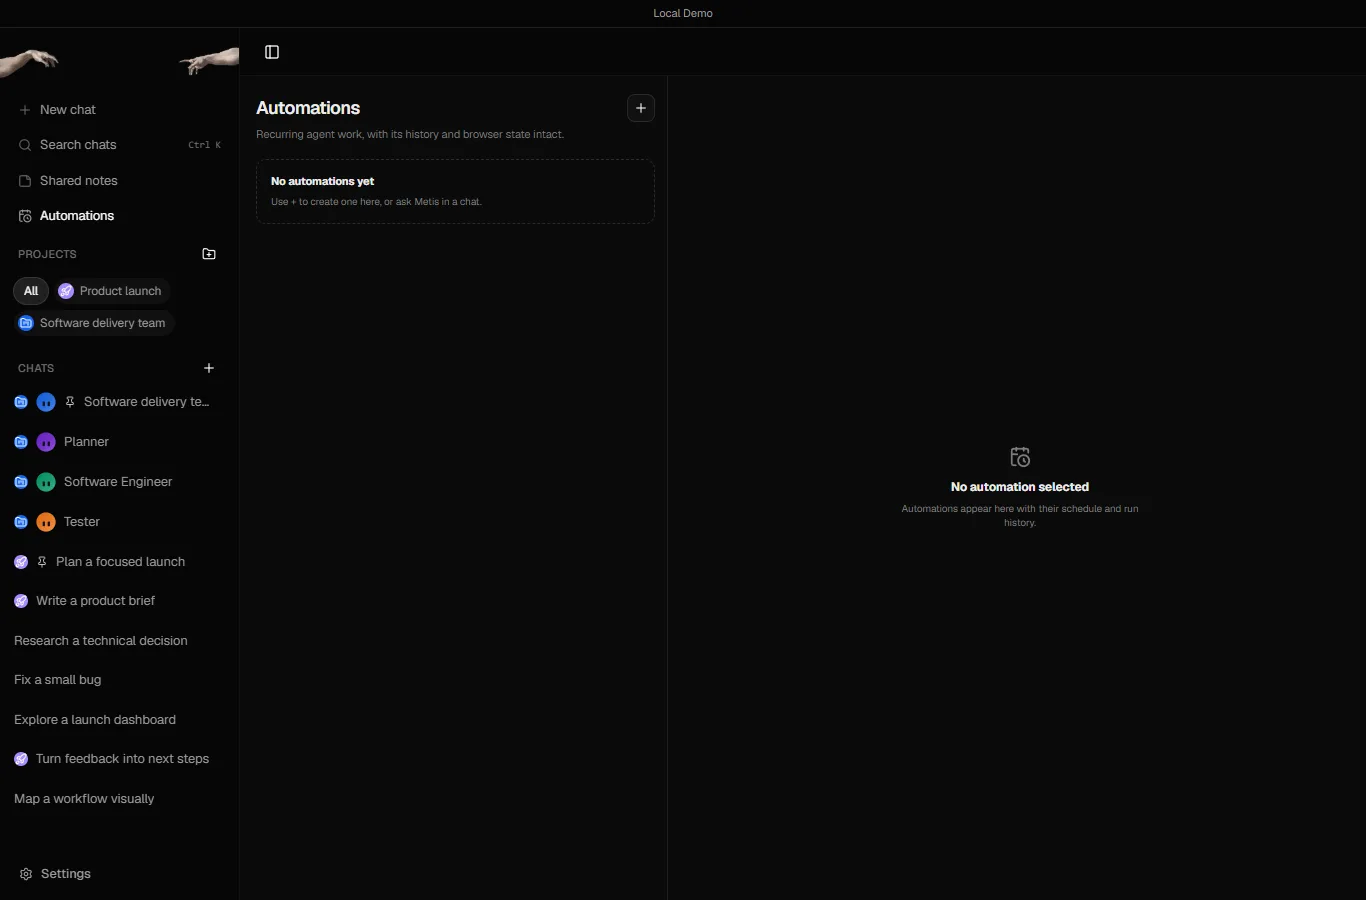Create a new project via folder-plus icon
The image size is (1366, 900).
209,254
